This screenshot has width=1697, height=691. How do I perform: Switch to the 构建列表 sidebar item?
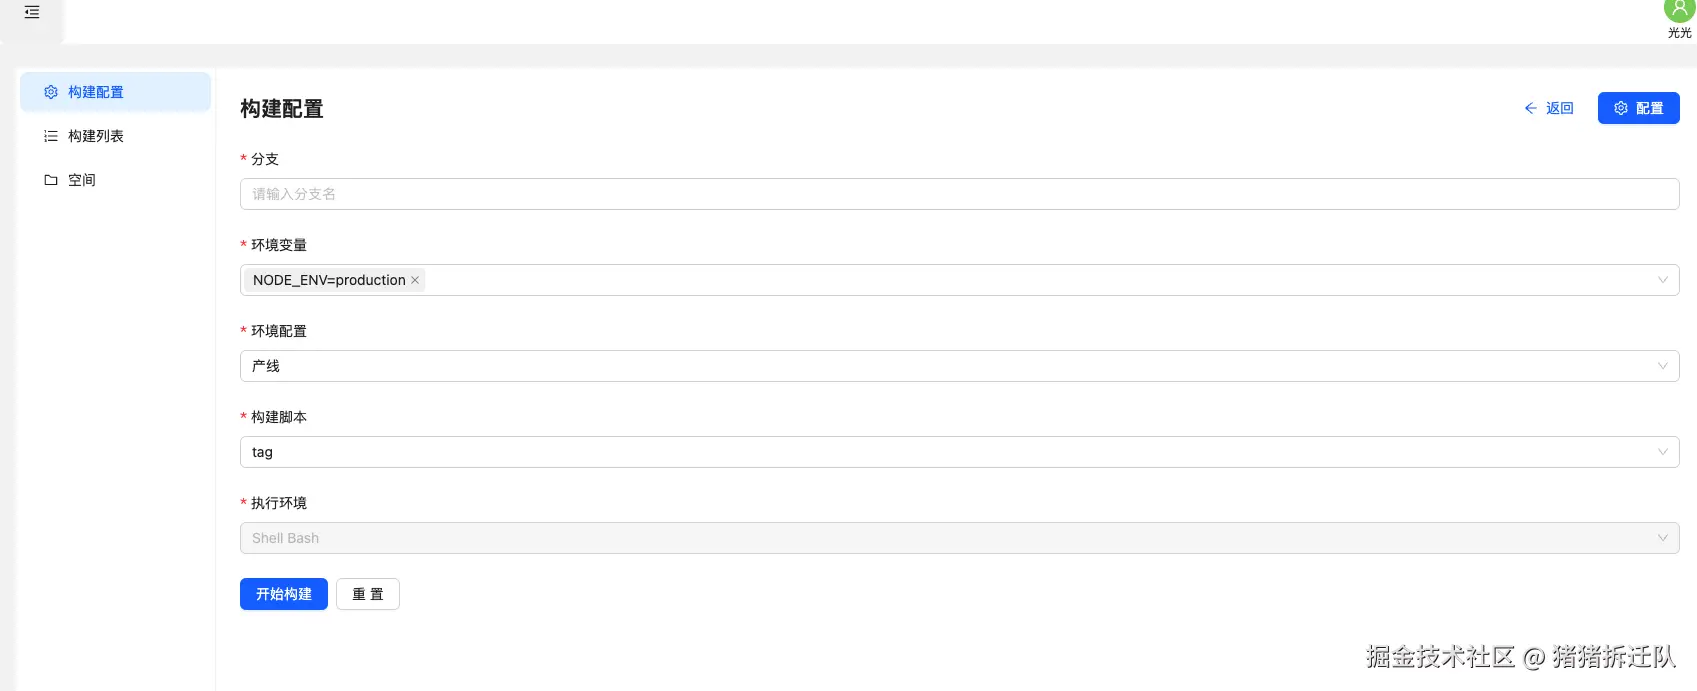[x=96, y=136]
